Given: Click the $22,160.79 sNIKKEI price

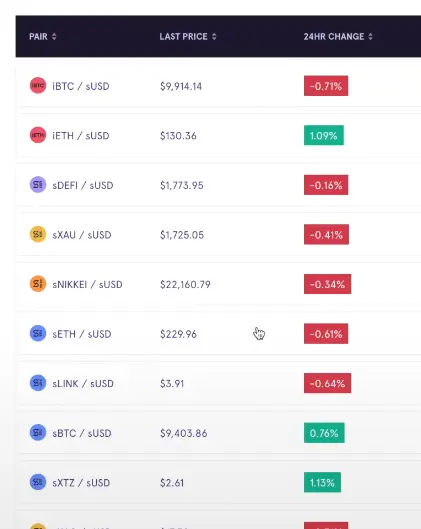Looking at the screenshot, I should (185, 284).
